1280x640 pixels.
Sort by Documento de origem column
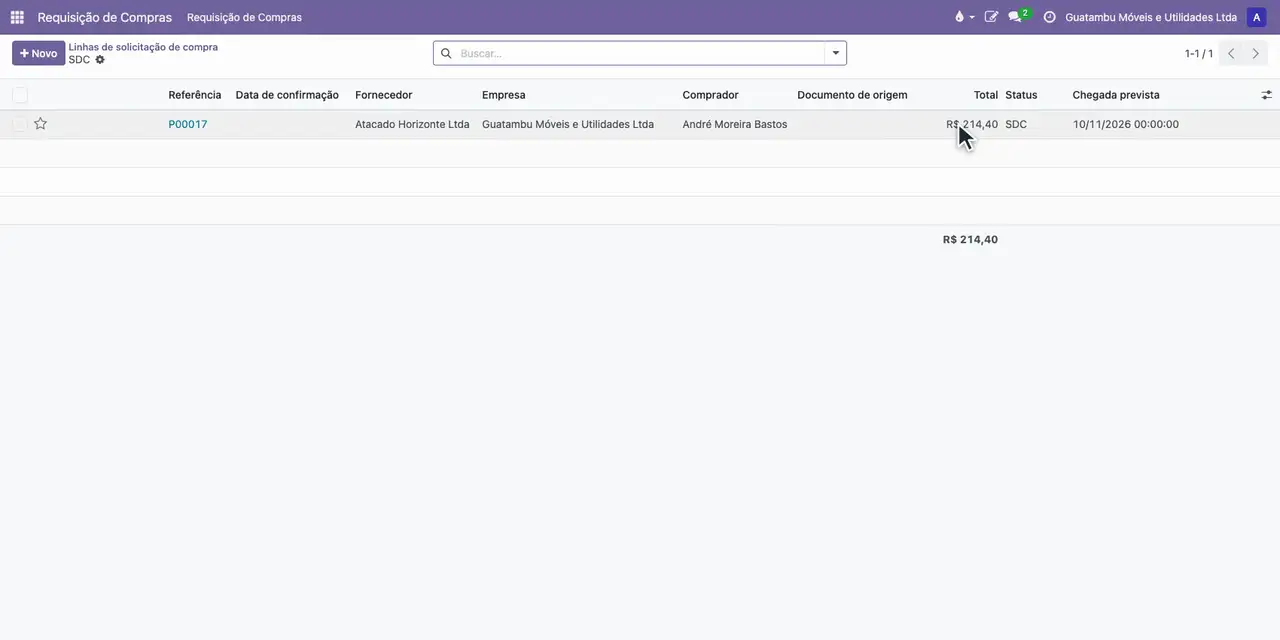tap(852, 95)
